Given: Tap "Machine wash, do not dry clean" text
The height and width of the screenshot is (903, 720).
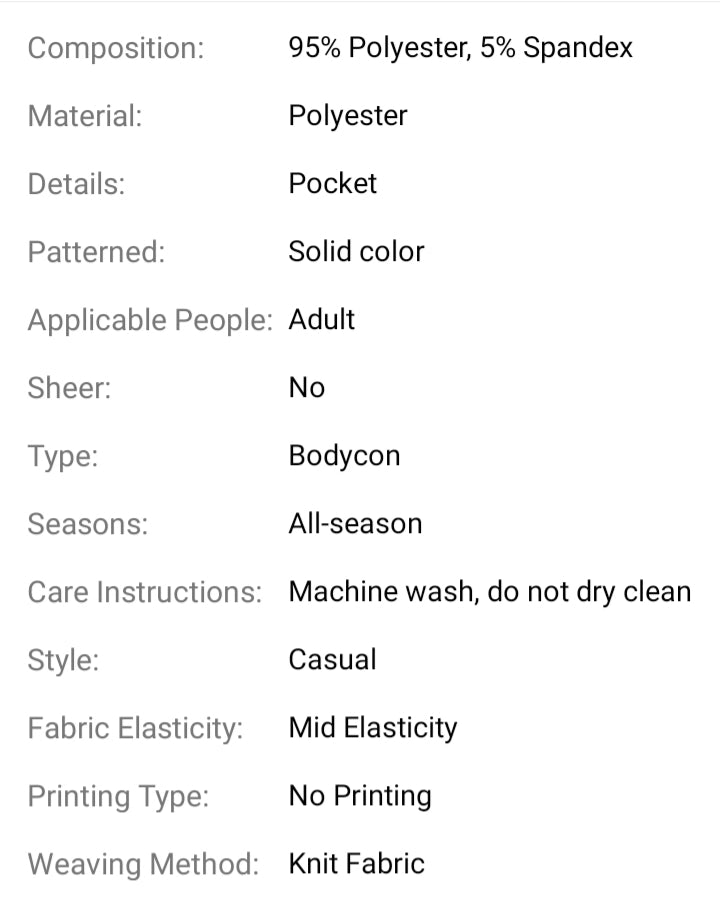Looking at the screenshot, I should [x=489, y=592].
